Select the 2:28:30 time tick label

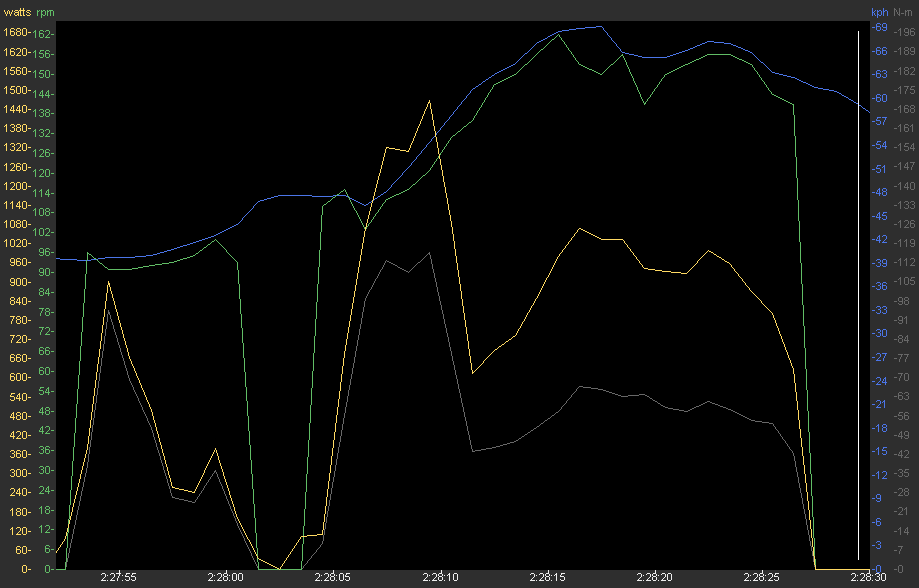(867, 578)
